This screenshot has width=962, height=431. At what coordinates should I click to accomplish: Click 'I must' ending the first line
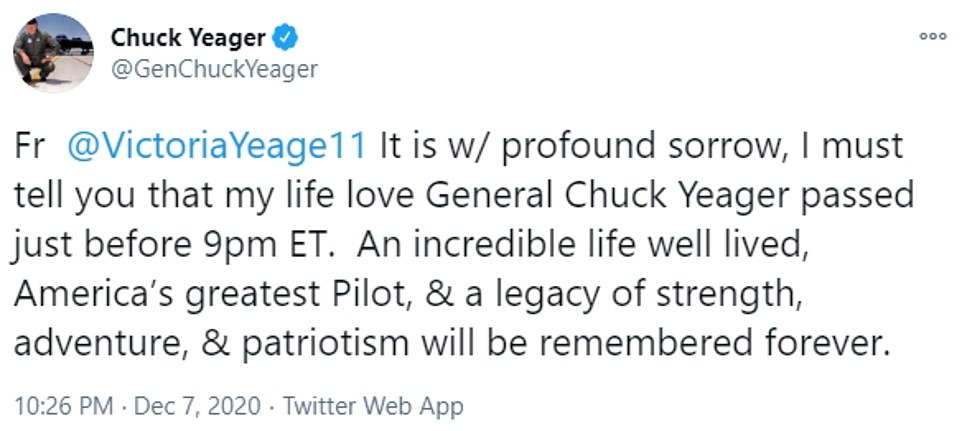[x=852, y=146]
